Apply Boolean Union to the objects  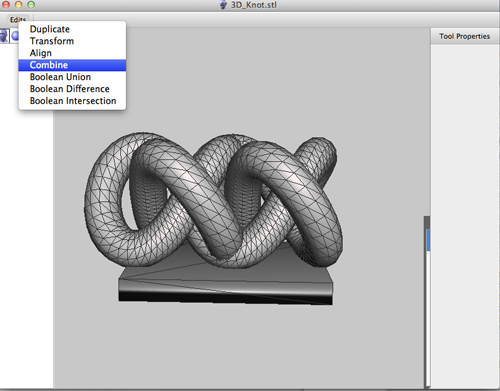[x=72, y=77]
